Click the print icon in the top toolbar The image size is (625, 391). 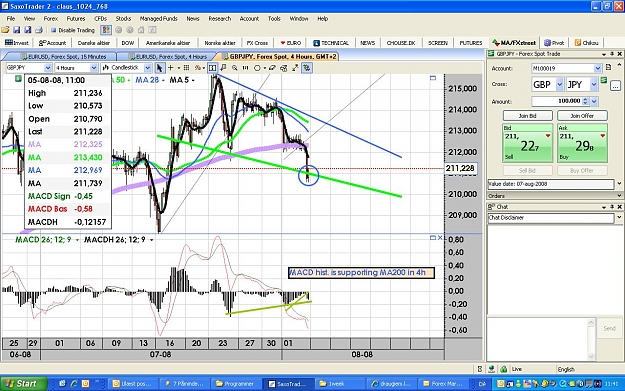39,30
